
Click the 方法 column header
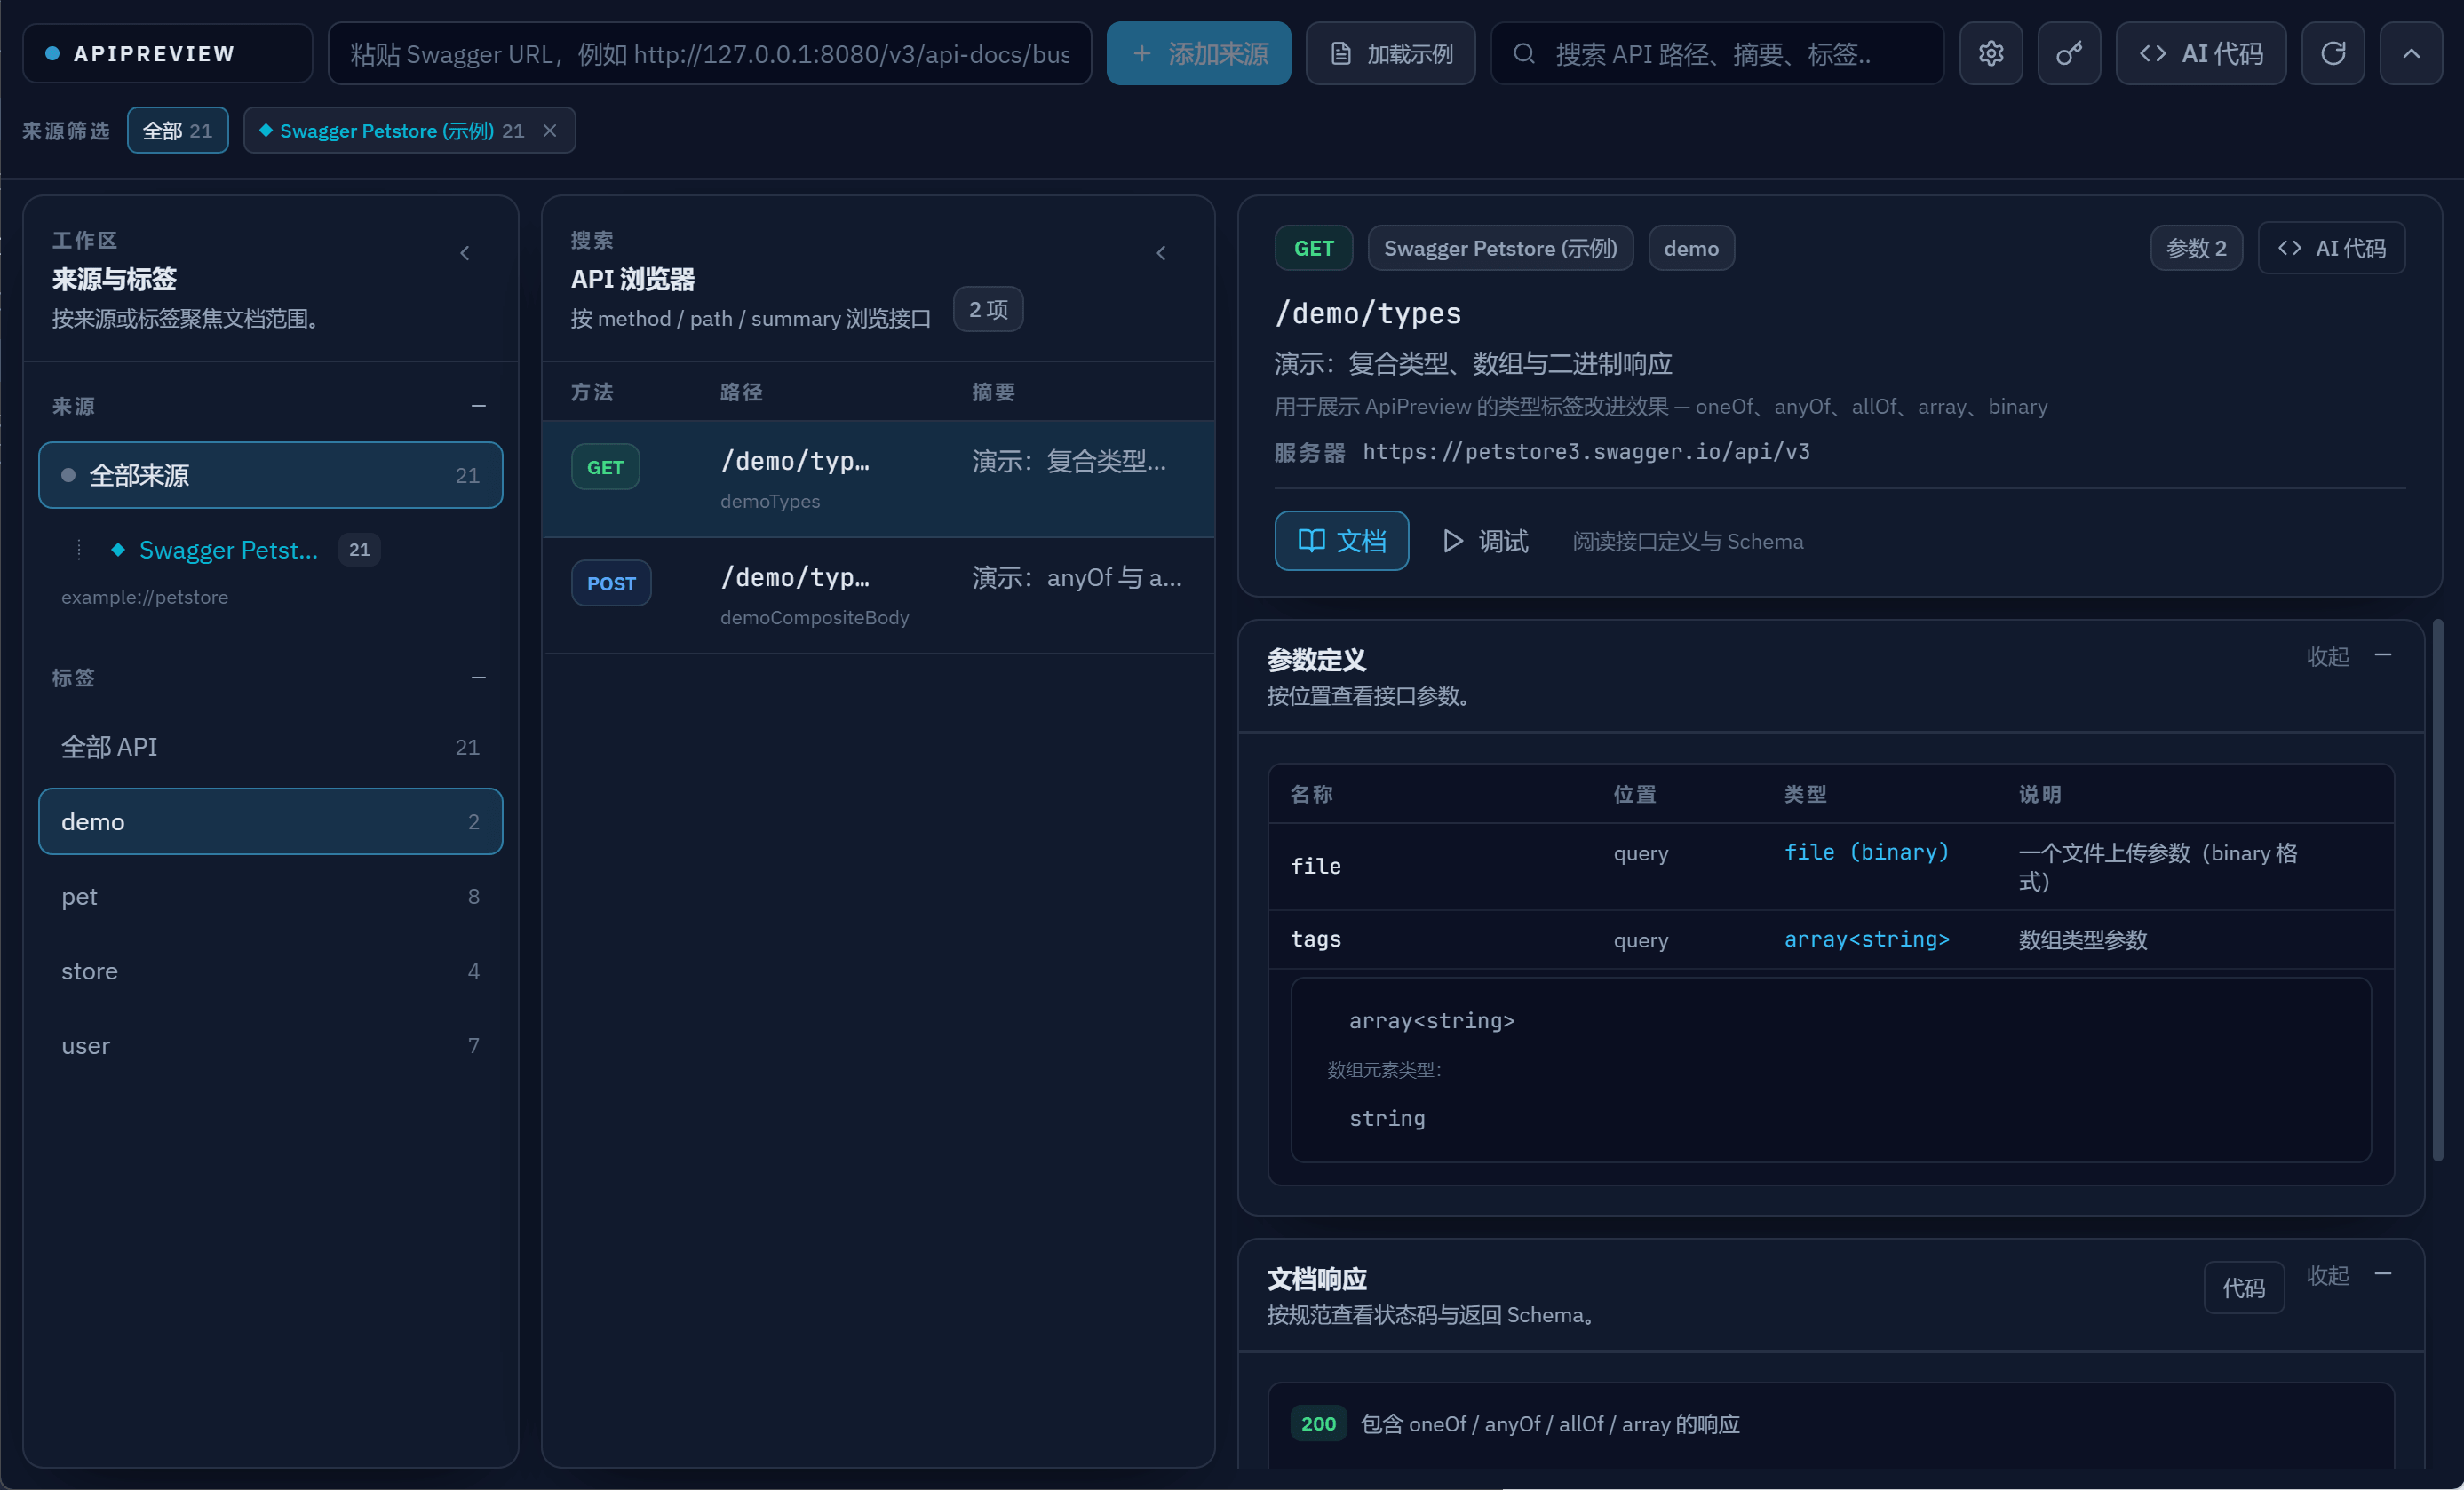click(x=592, y=392)
